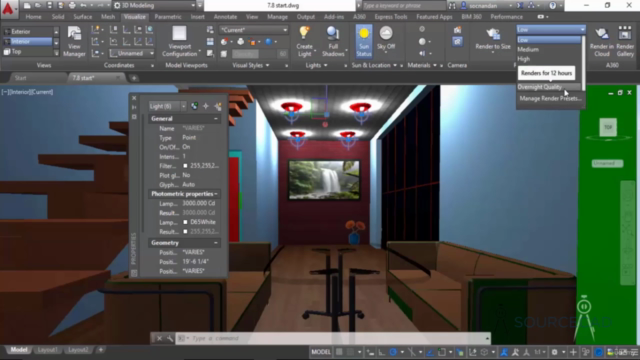The width and height of the screenshot is (640, 360).
Task: Click the Quick Select icon in Properties palette
Action: (218, 107)
